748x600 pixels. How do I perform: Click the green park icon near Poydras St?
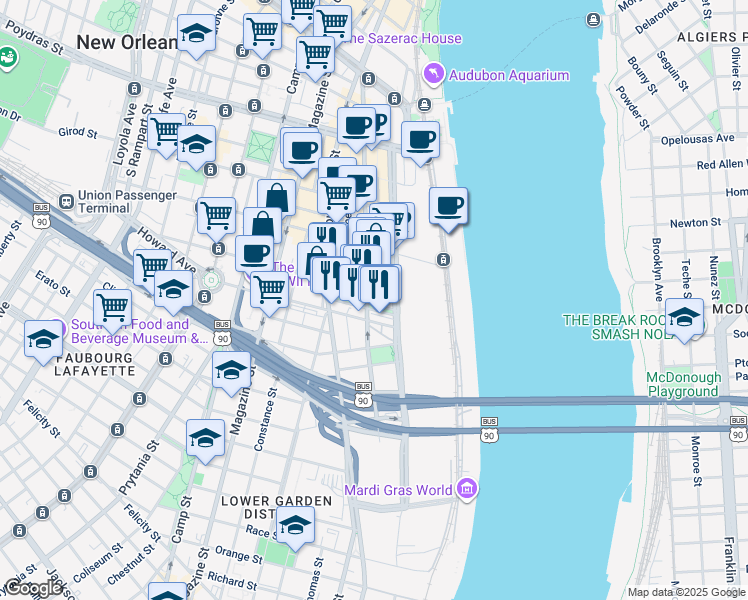[x=8, y=57]
